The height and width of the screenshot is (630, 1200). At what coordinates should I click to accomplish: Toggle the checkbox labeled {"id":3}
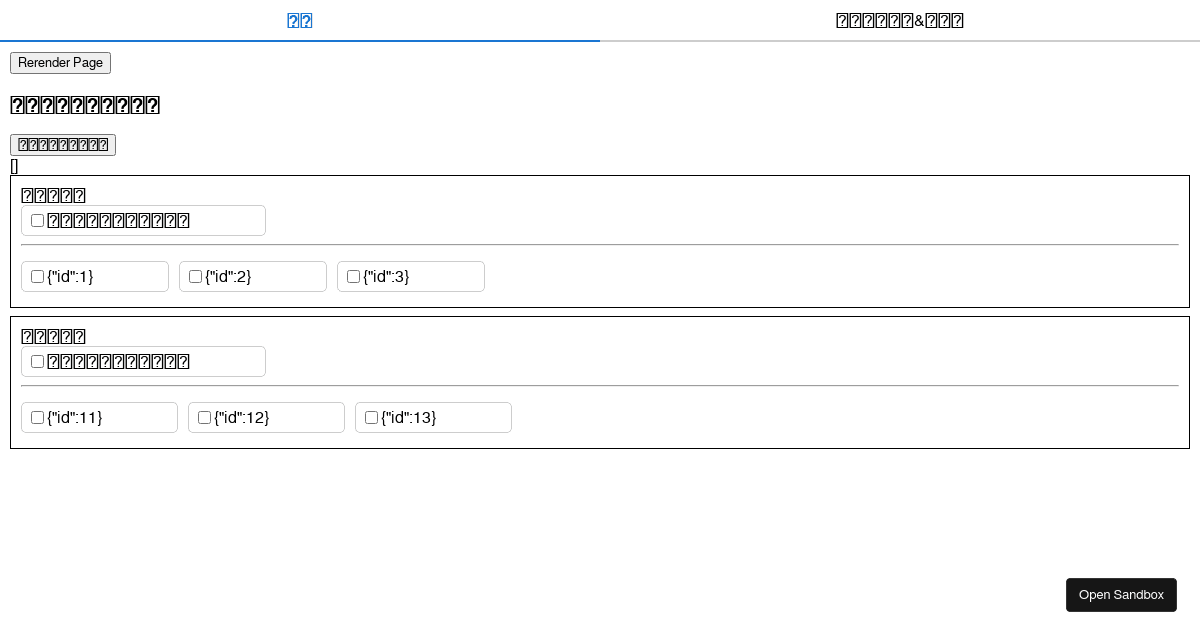pos(353,276)
